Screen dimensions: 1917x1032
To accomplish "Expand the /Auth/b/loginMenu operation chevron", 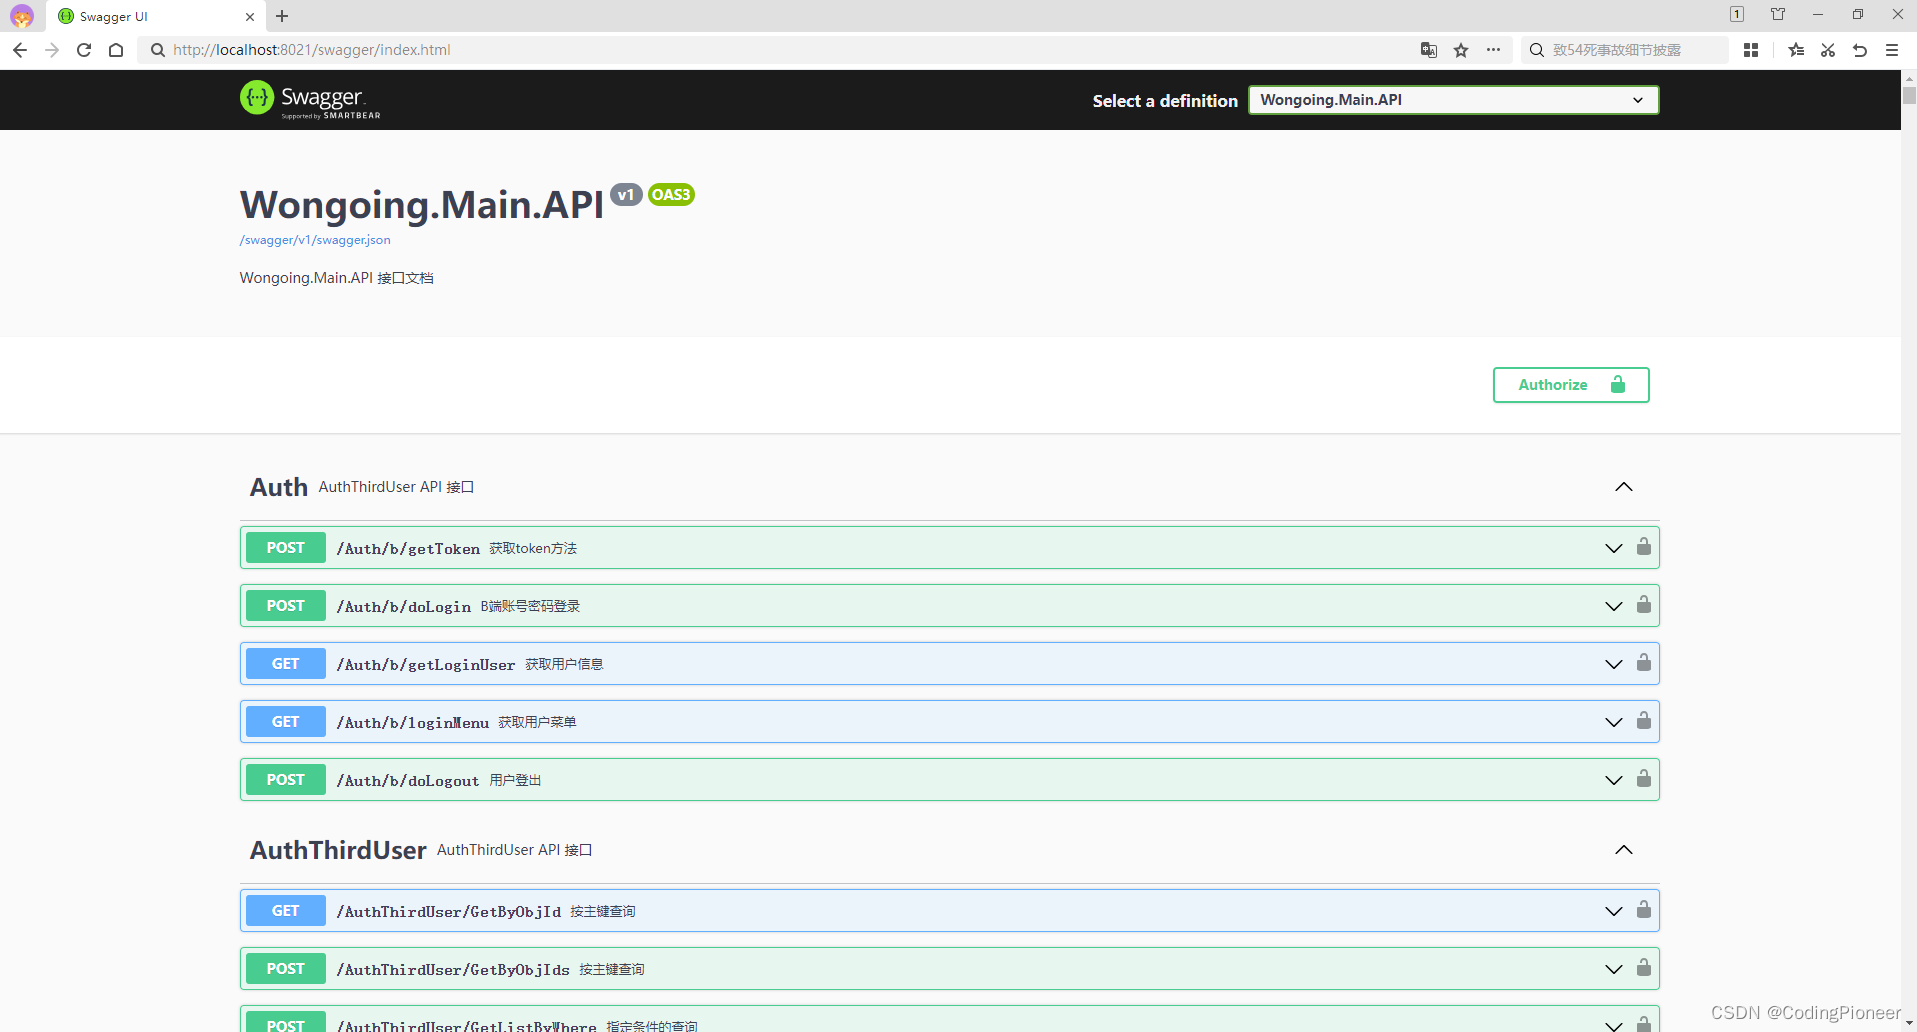I will (1614, 722).
